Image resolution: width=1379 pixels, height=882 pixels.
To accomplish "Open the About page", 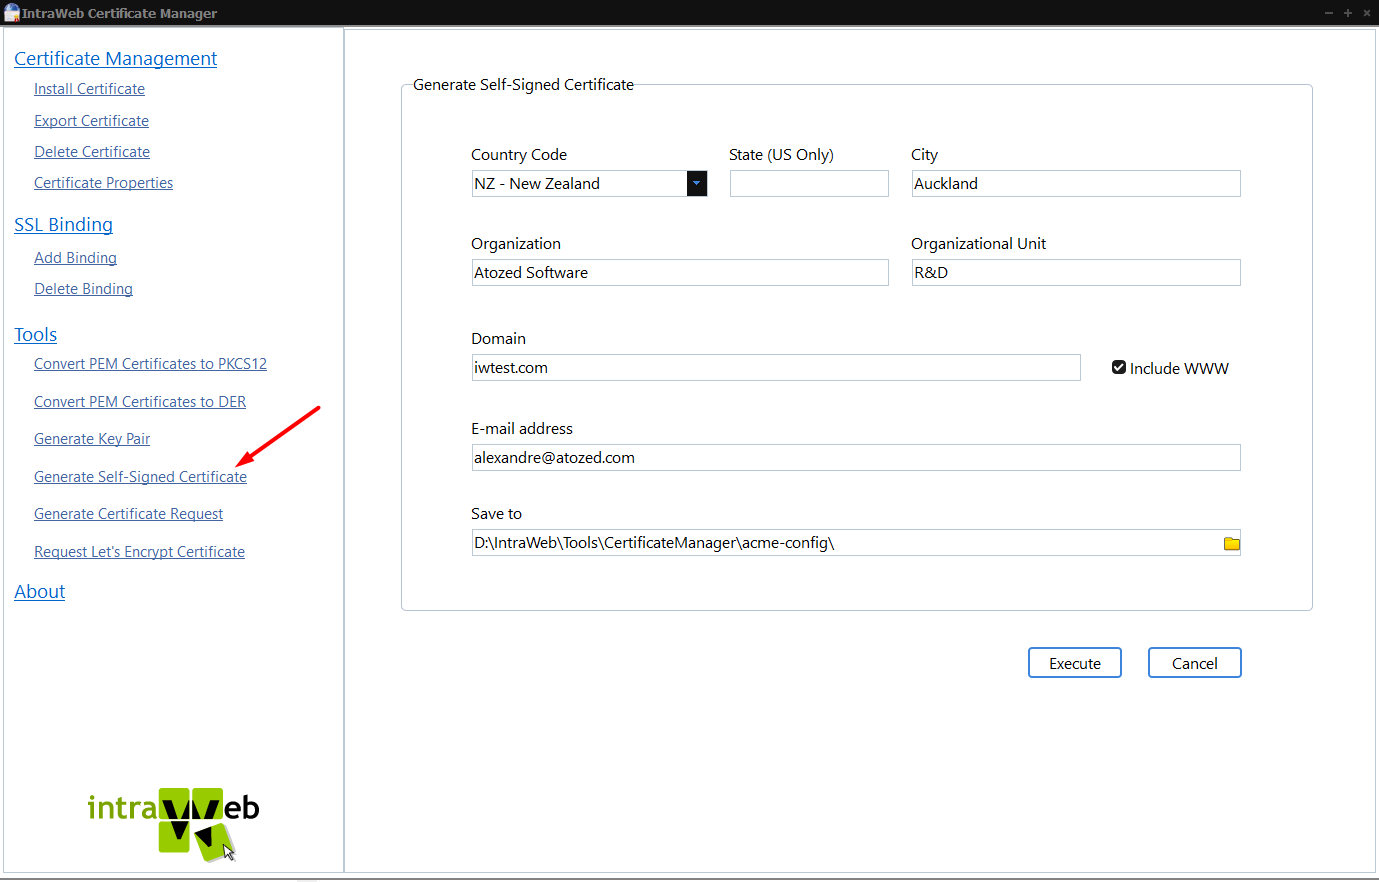I will pyautogui.click(x=39, y=592).
